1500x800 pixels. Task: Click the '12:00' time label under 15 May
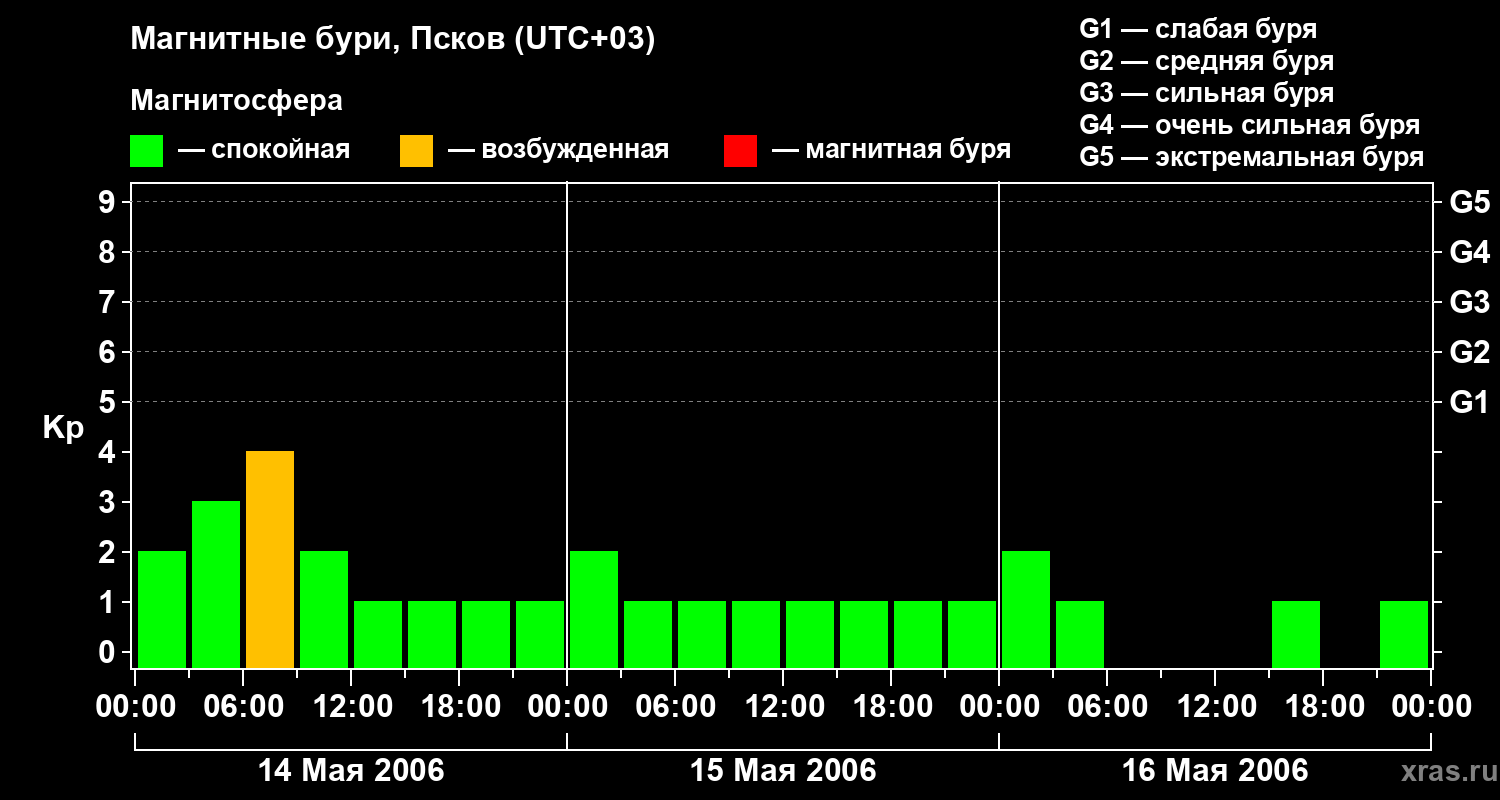783,707
